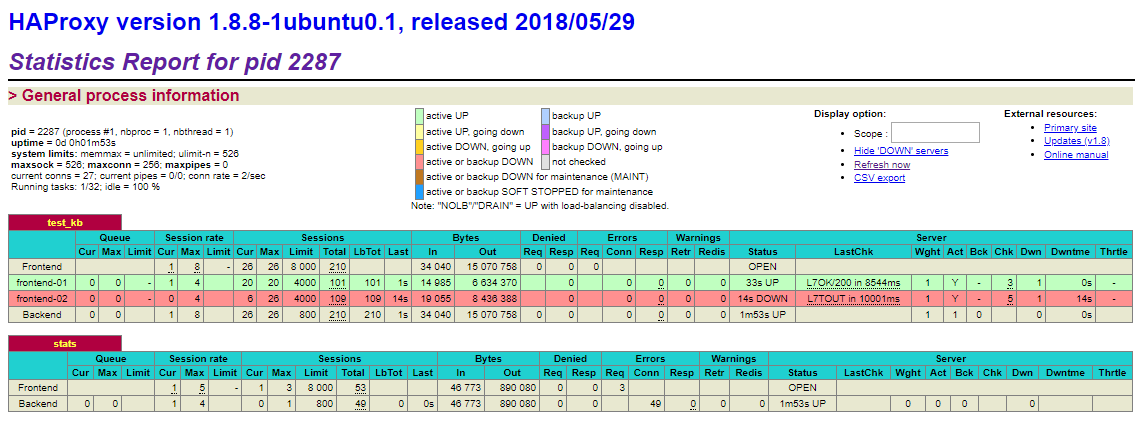Click the 'uptime = 0d 0h01m53s' line
The height and width of the screenshot is (431, 1141).
(64, 143)
